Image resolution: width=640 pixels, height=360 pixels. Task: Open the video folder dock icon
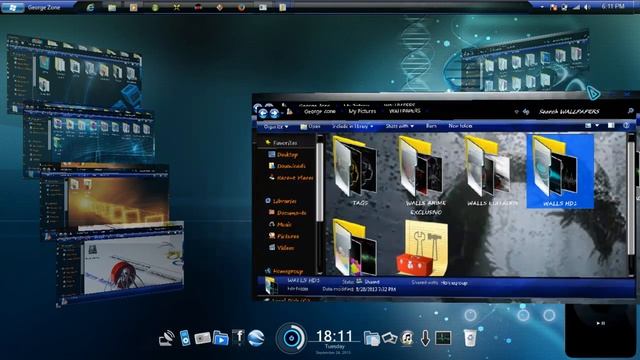220,338
